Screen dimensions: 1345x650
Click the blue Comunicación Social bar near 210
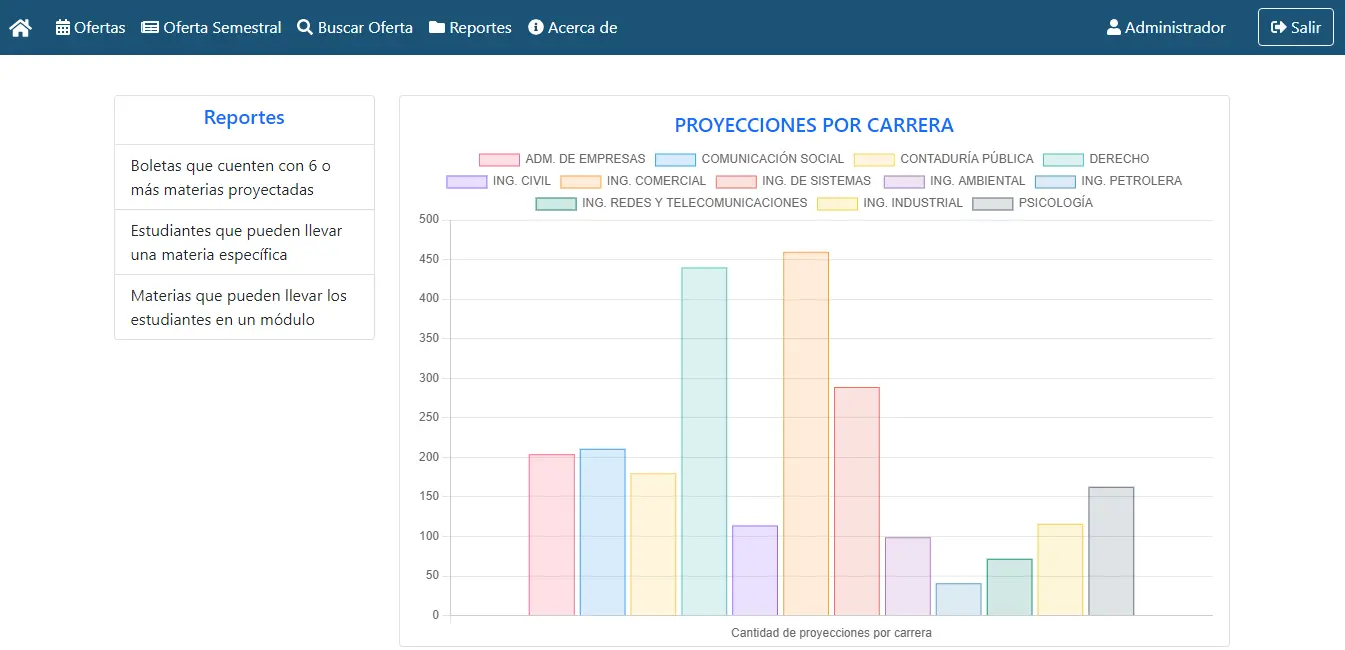tap(602, 532)
